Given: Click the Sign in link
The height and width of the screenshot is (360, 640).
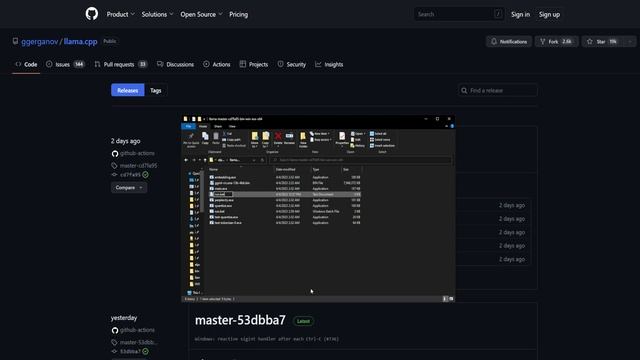Looking at the screenshot, I should (520, 14).
